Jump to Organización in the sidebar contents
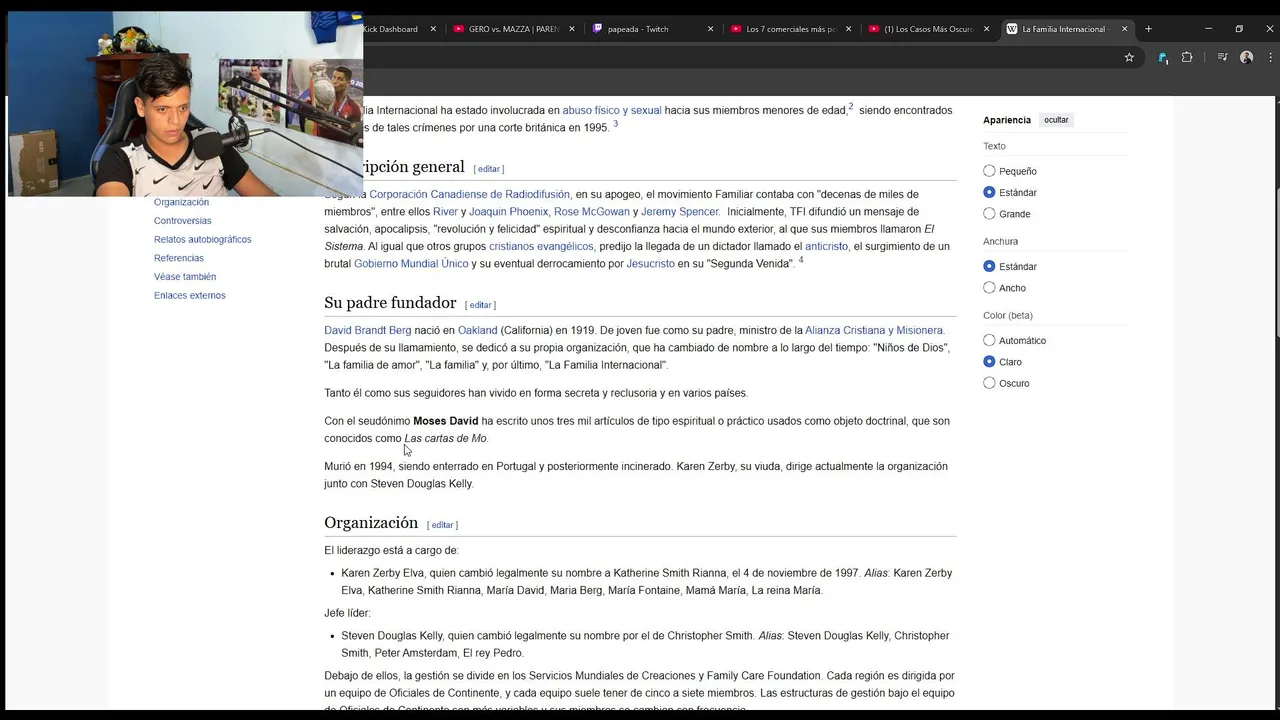 181,202
